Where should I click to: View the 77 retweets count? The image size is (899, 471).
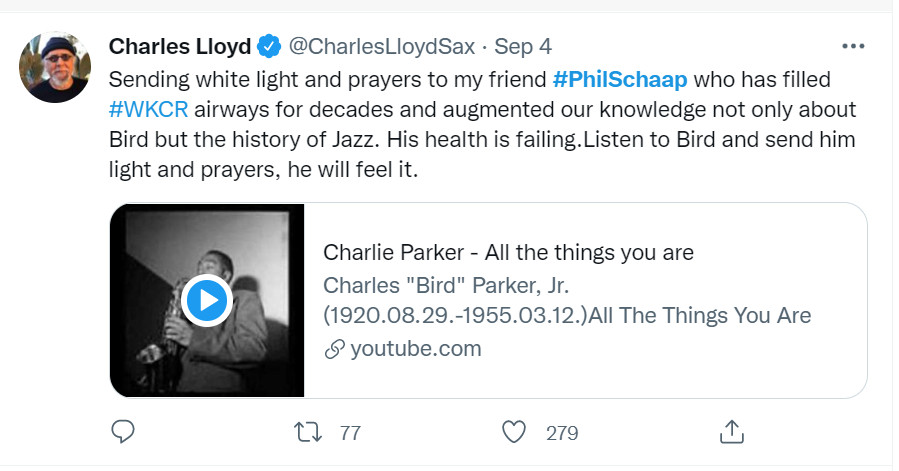[350, 433]
